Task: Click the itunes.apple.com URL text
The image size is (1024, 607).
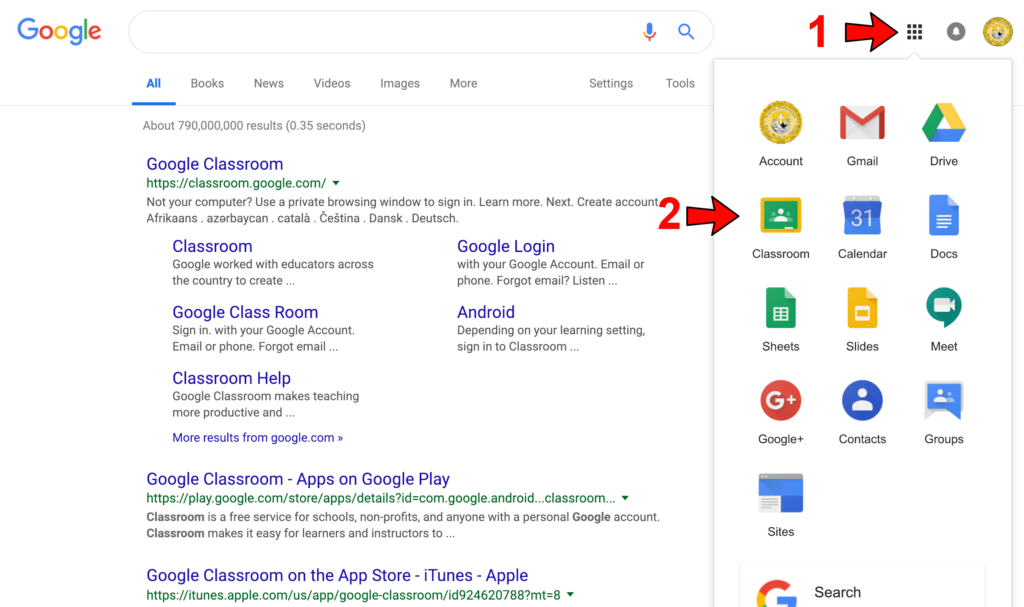Action: pos(353,595)
